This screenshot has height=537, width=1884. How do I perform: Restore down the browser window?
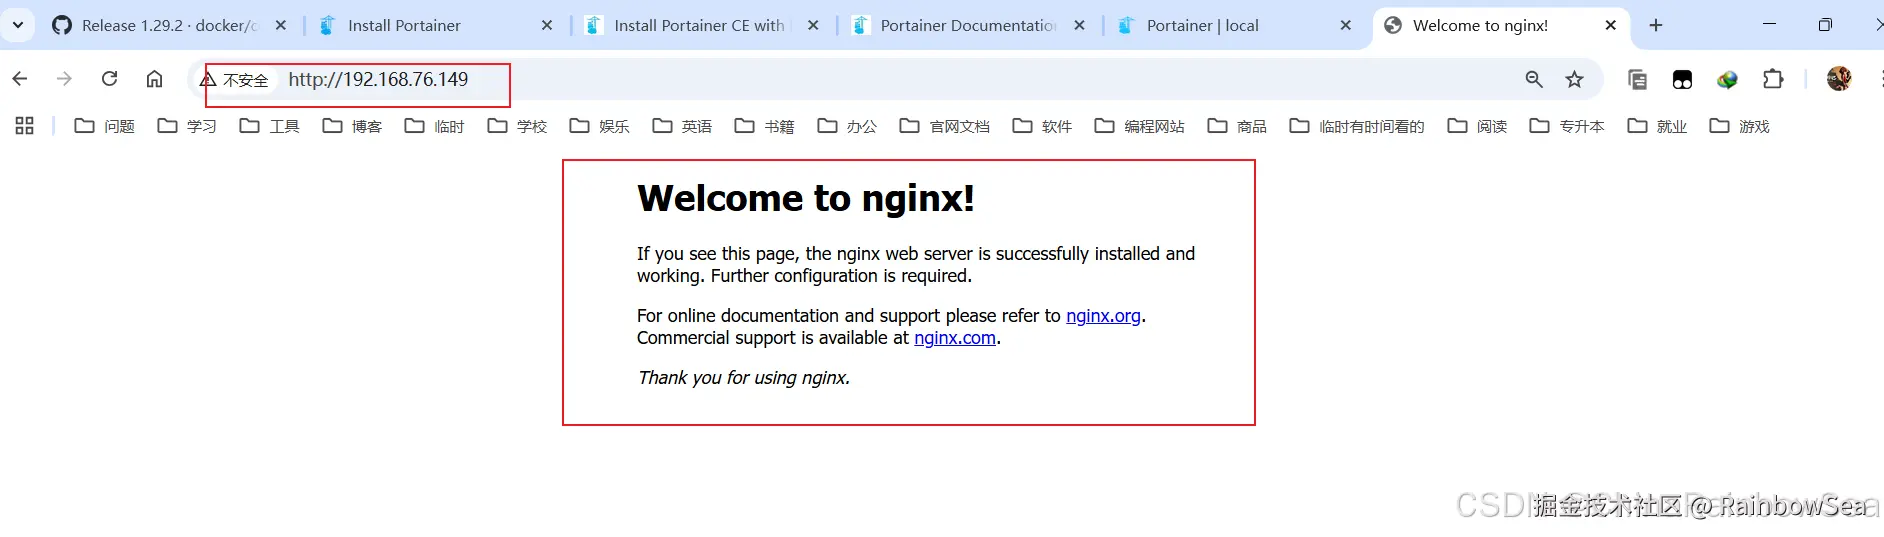(x=1825, y=25)
